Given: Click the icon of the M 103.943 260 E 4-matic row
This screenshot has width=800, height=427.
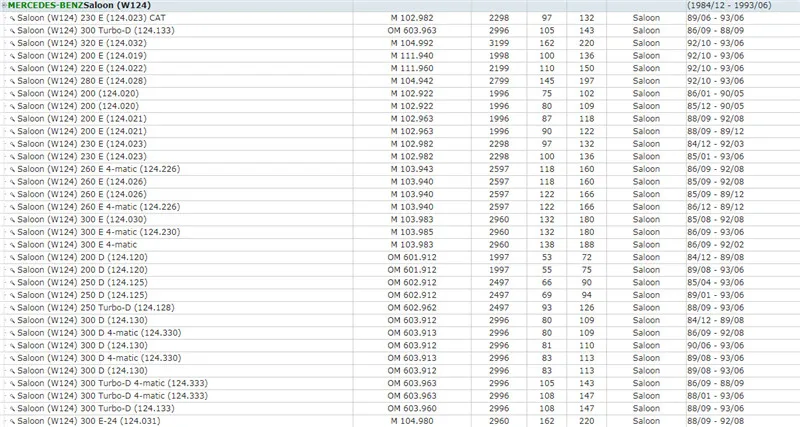Looking at the screenshot, I should pyautogui.click(x=12, y=169).
